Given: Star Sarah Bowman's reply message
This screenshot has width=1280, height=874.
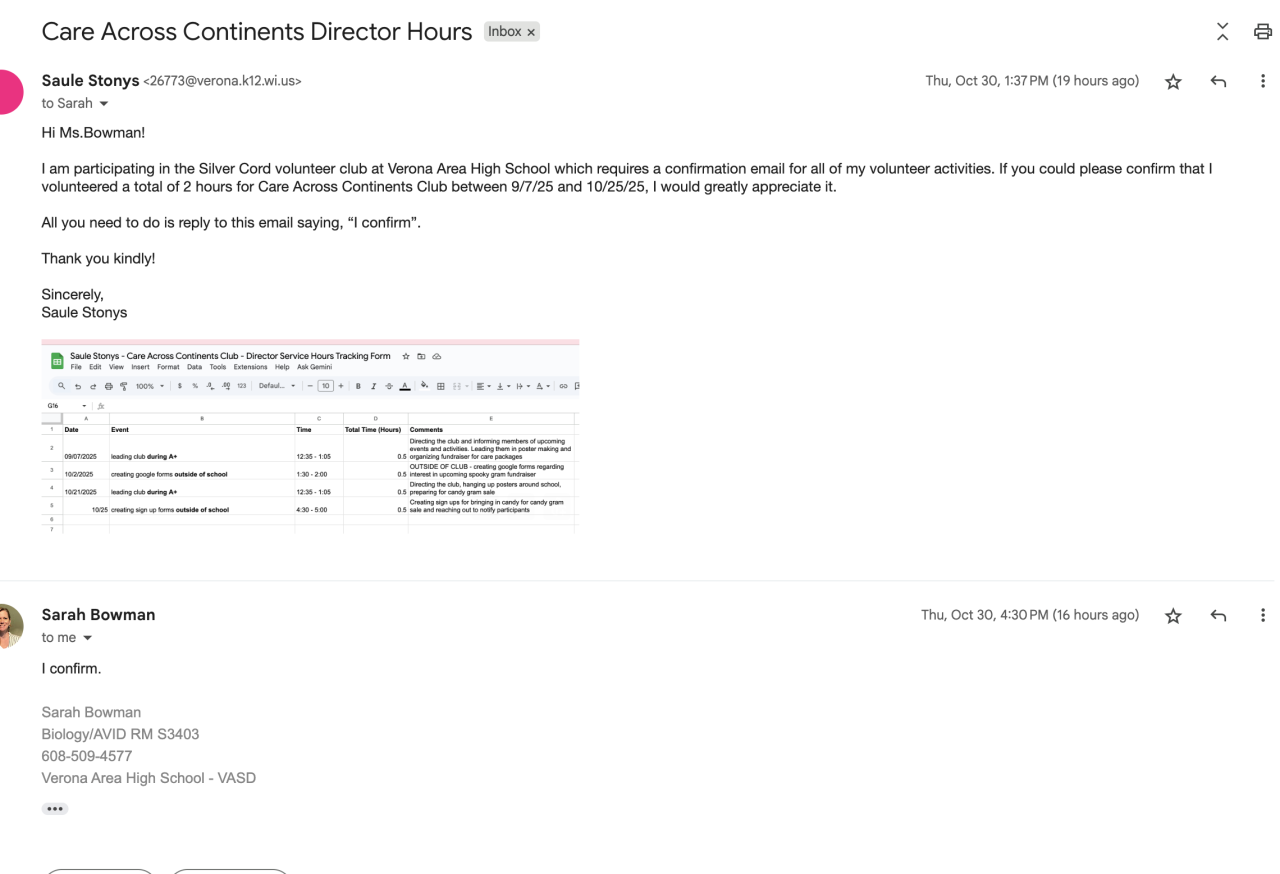Looking at the screenshot, I should click(1173, 616).
